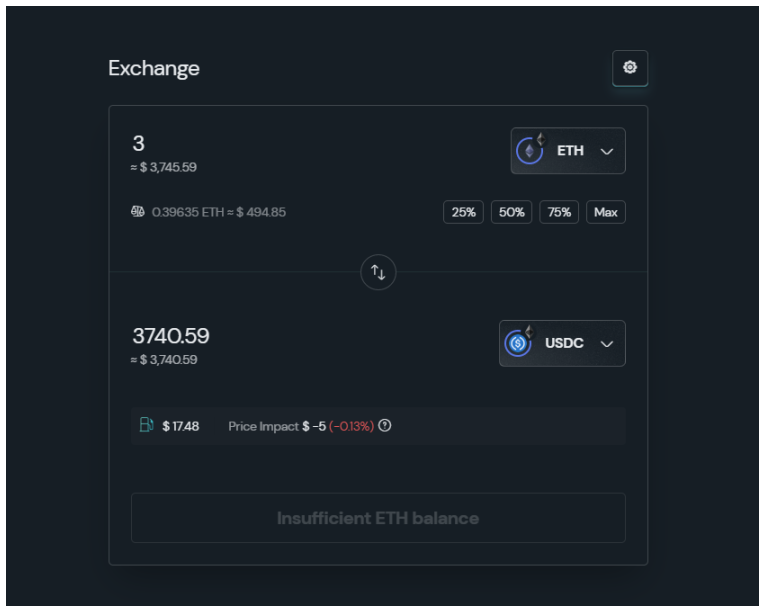This screenshot has width=764, height=611.
Task: Click the sell amount field showing 3
Action: (138, 143)
